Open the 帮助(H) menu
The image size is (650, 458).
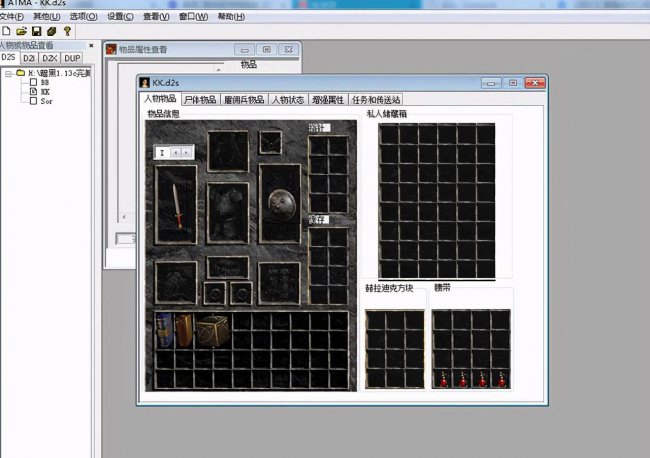point(231,17)
